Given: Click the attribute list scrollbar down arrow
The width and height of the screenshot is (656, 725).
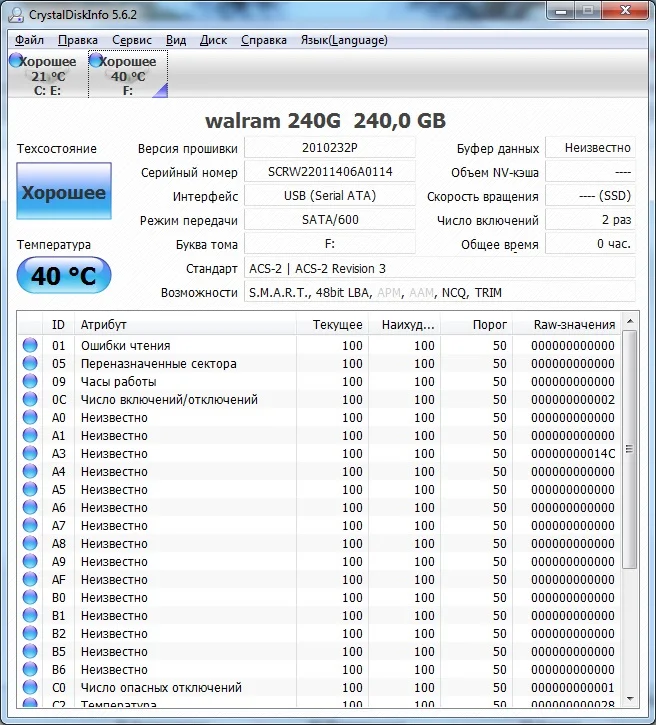Looking at the screenshot, I should coord(630,699).
